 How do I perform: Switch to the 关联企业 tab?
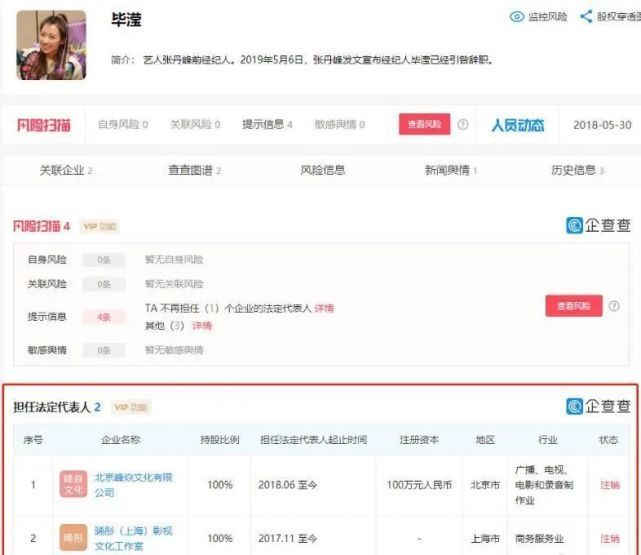coord(66,170)
